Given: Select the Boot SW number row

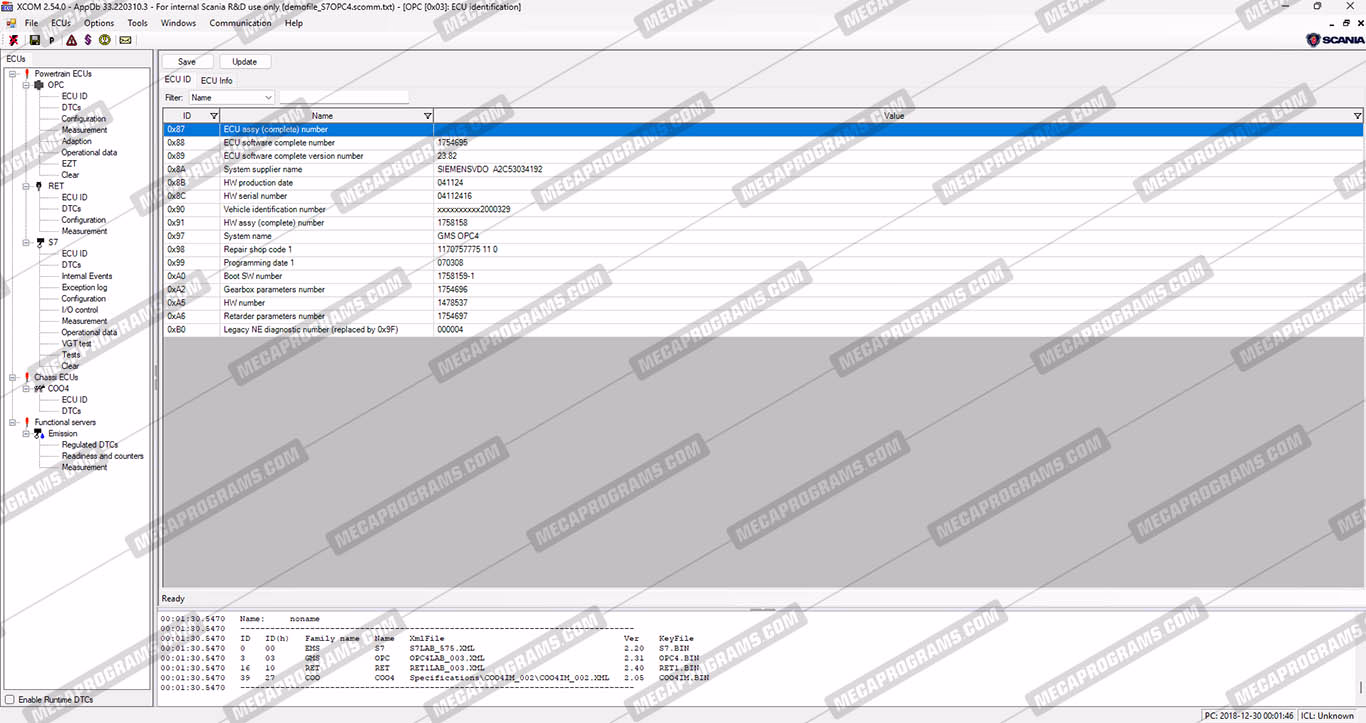Looking at the screenshot, I should point(762,276).
